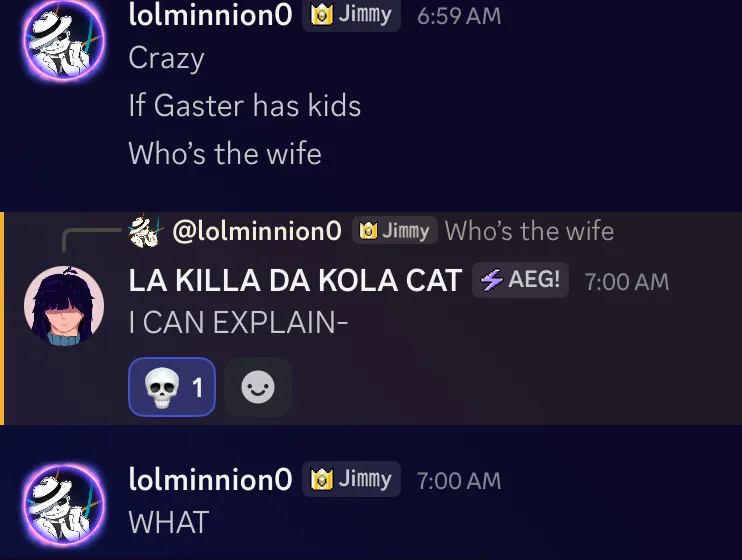Click the tiny avatar in the reply preview
The image size is (742, 560).
tap(145, 232)
